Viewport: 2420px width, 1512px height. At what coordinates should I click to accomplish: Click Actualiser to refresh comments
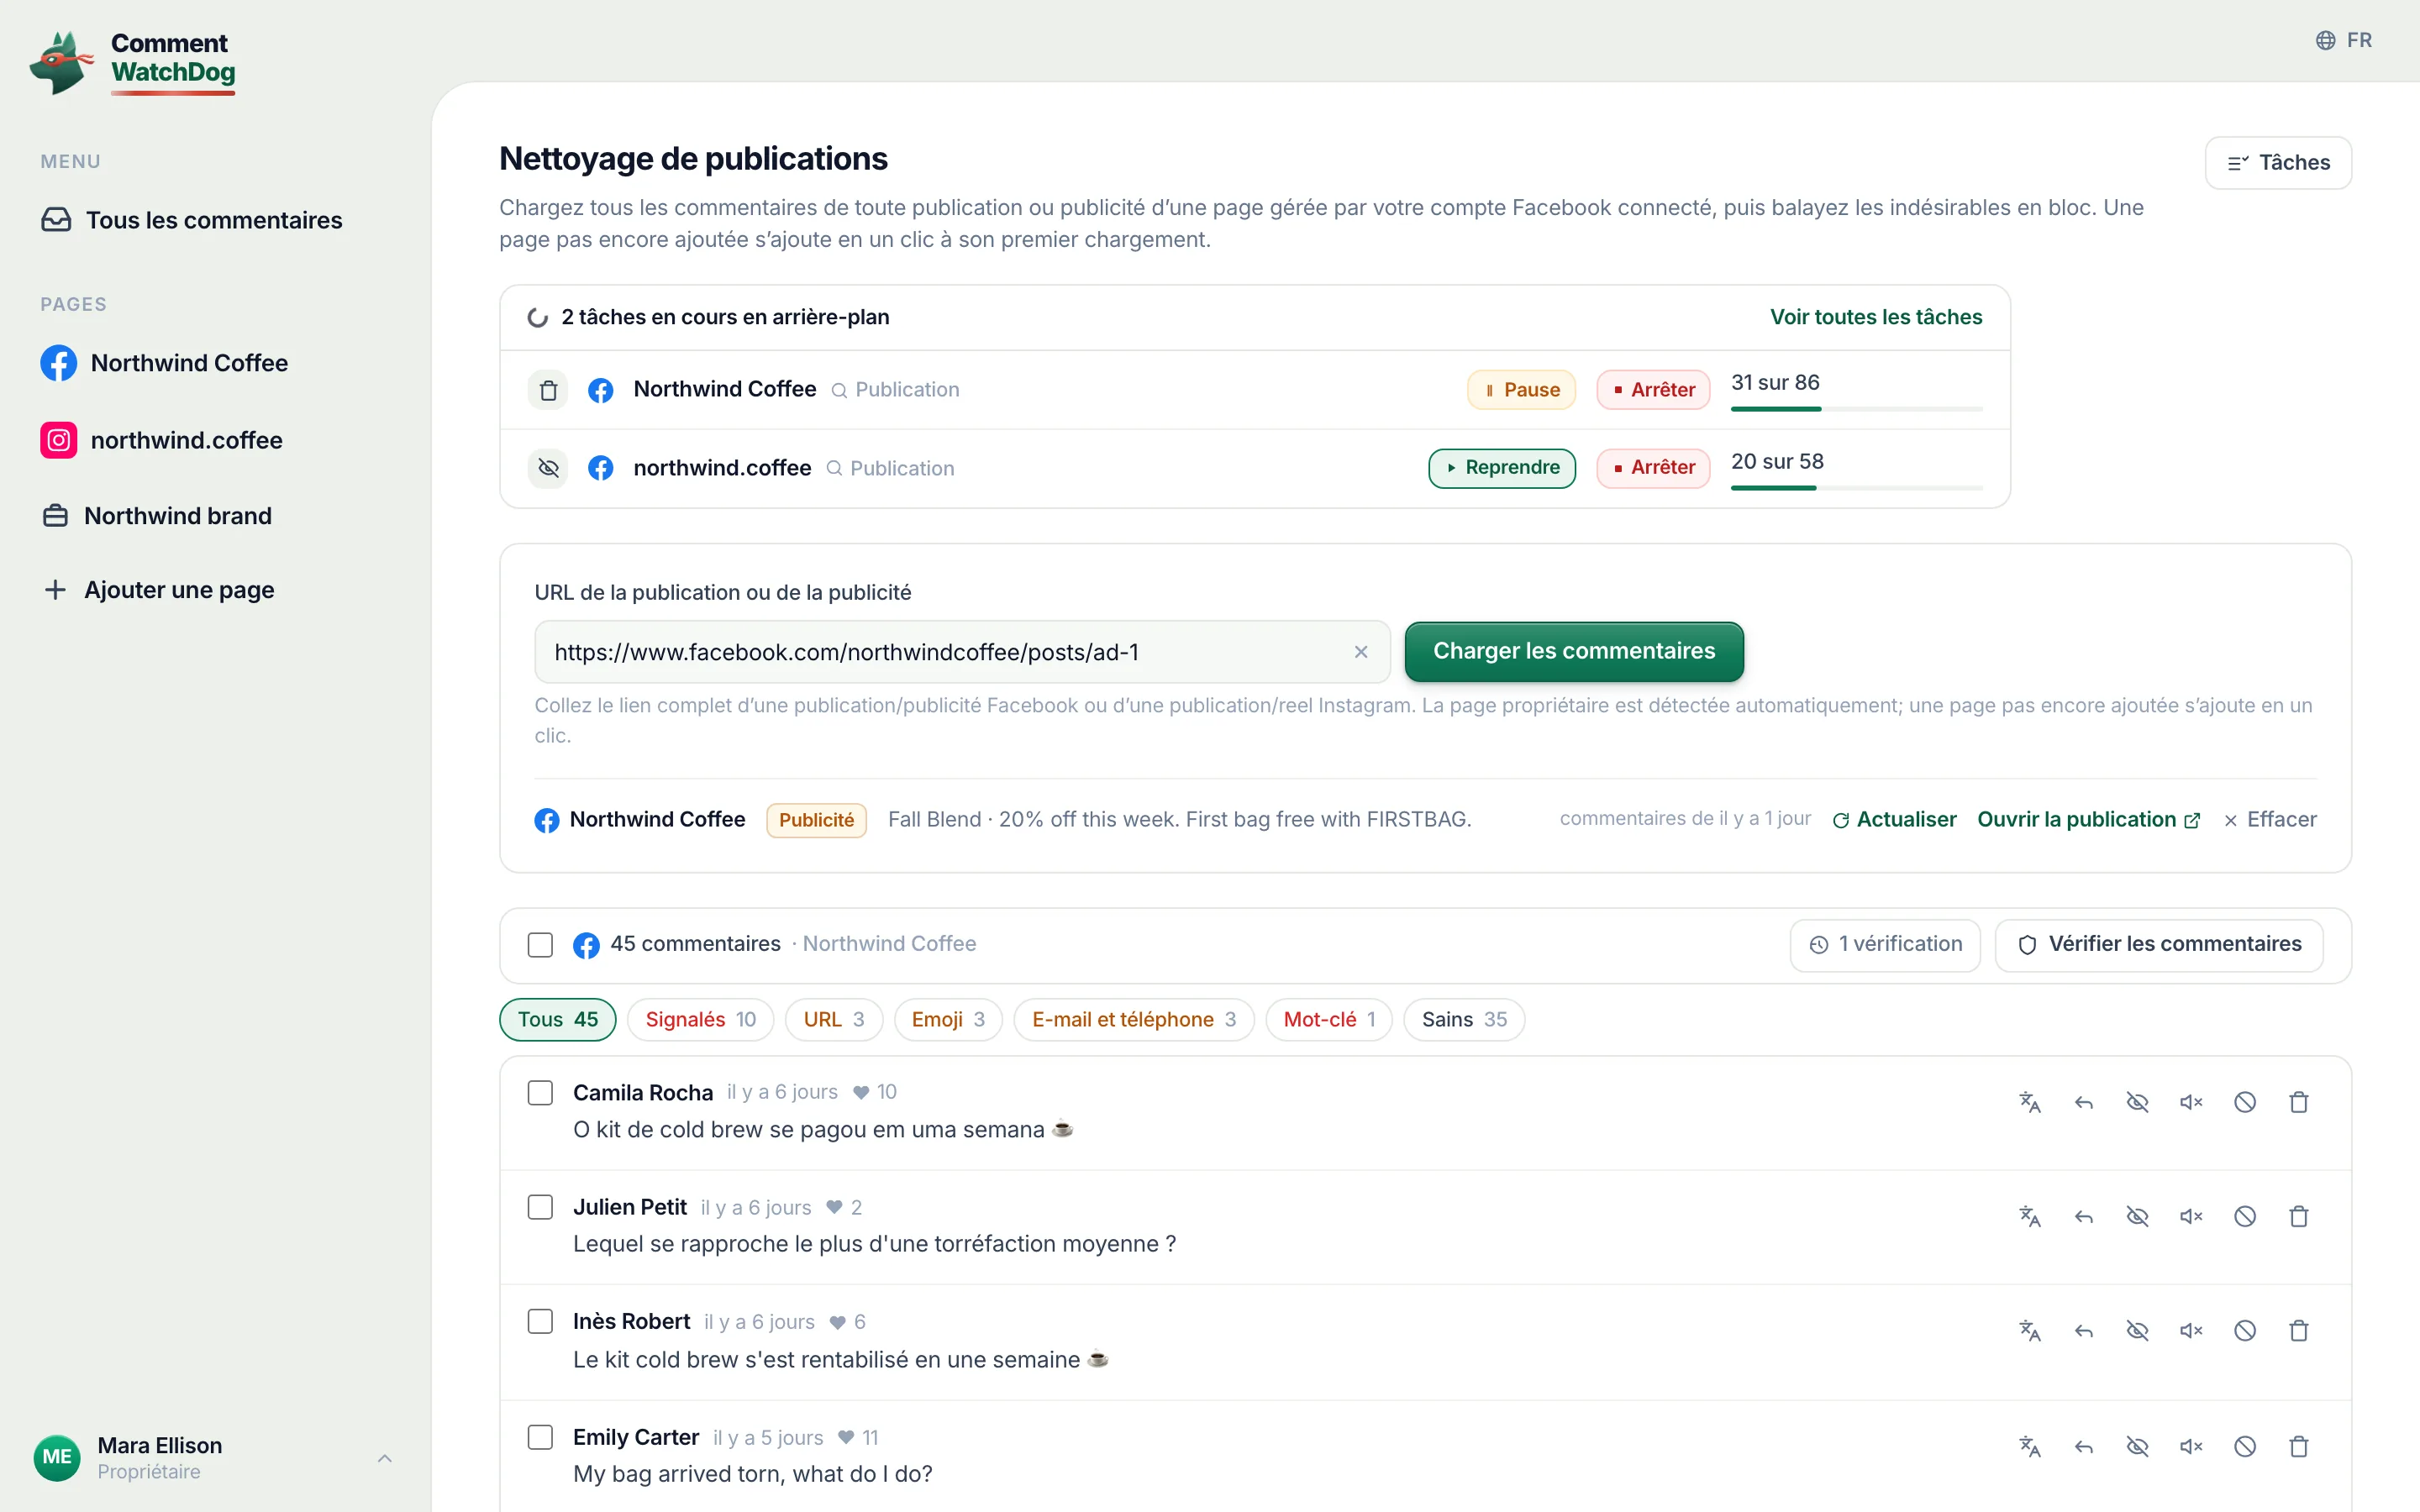click(1894, 820)
